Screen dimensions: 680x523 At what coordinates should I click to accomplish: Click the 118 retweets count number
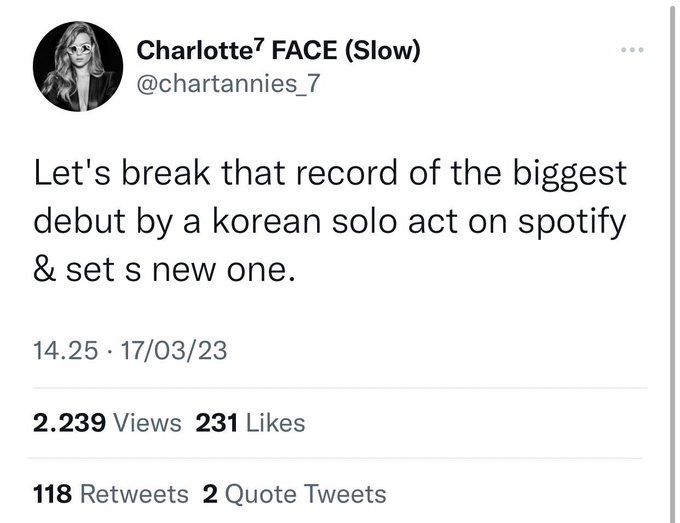coord(51,494)
